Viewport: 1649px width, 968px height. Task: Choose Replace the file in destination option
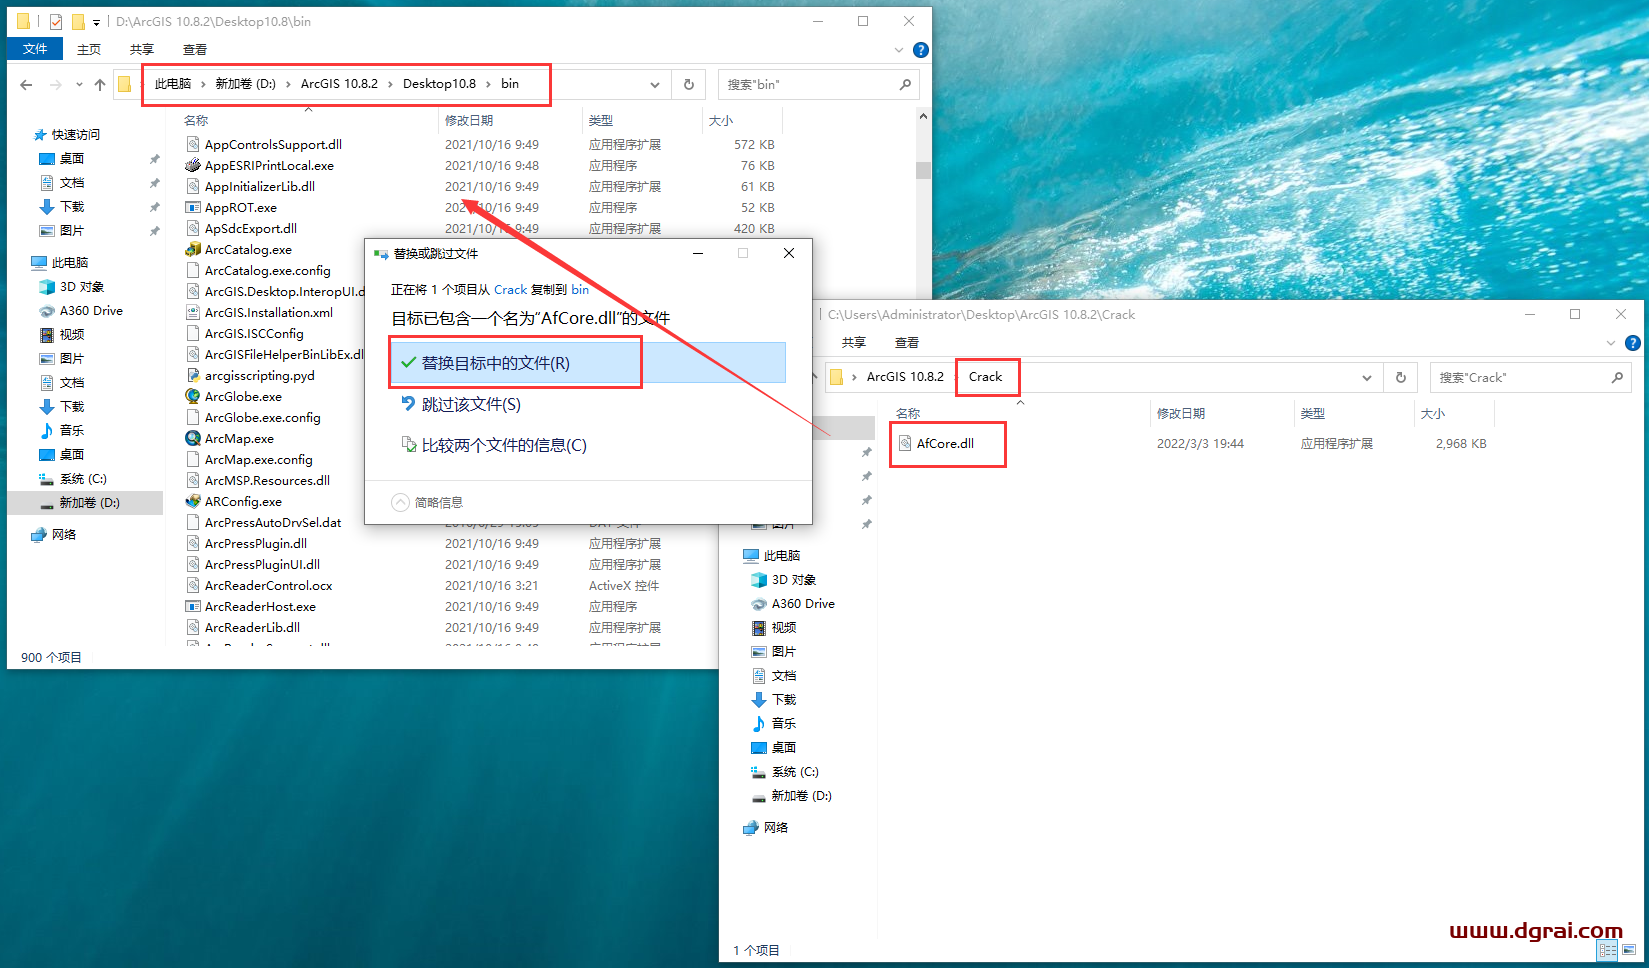[x=588, y=363]
